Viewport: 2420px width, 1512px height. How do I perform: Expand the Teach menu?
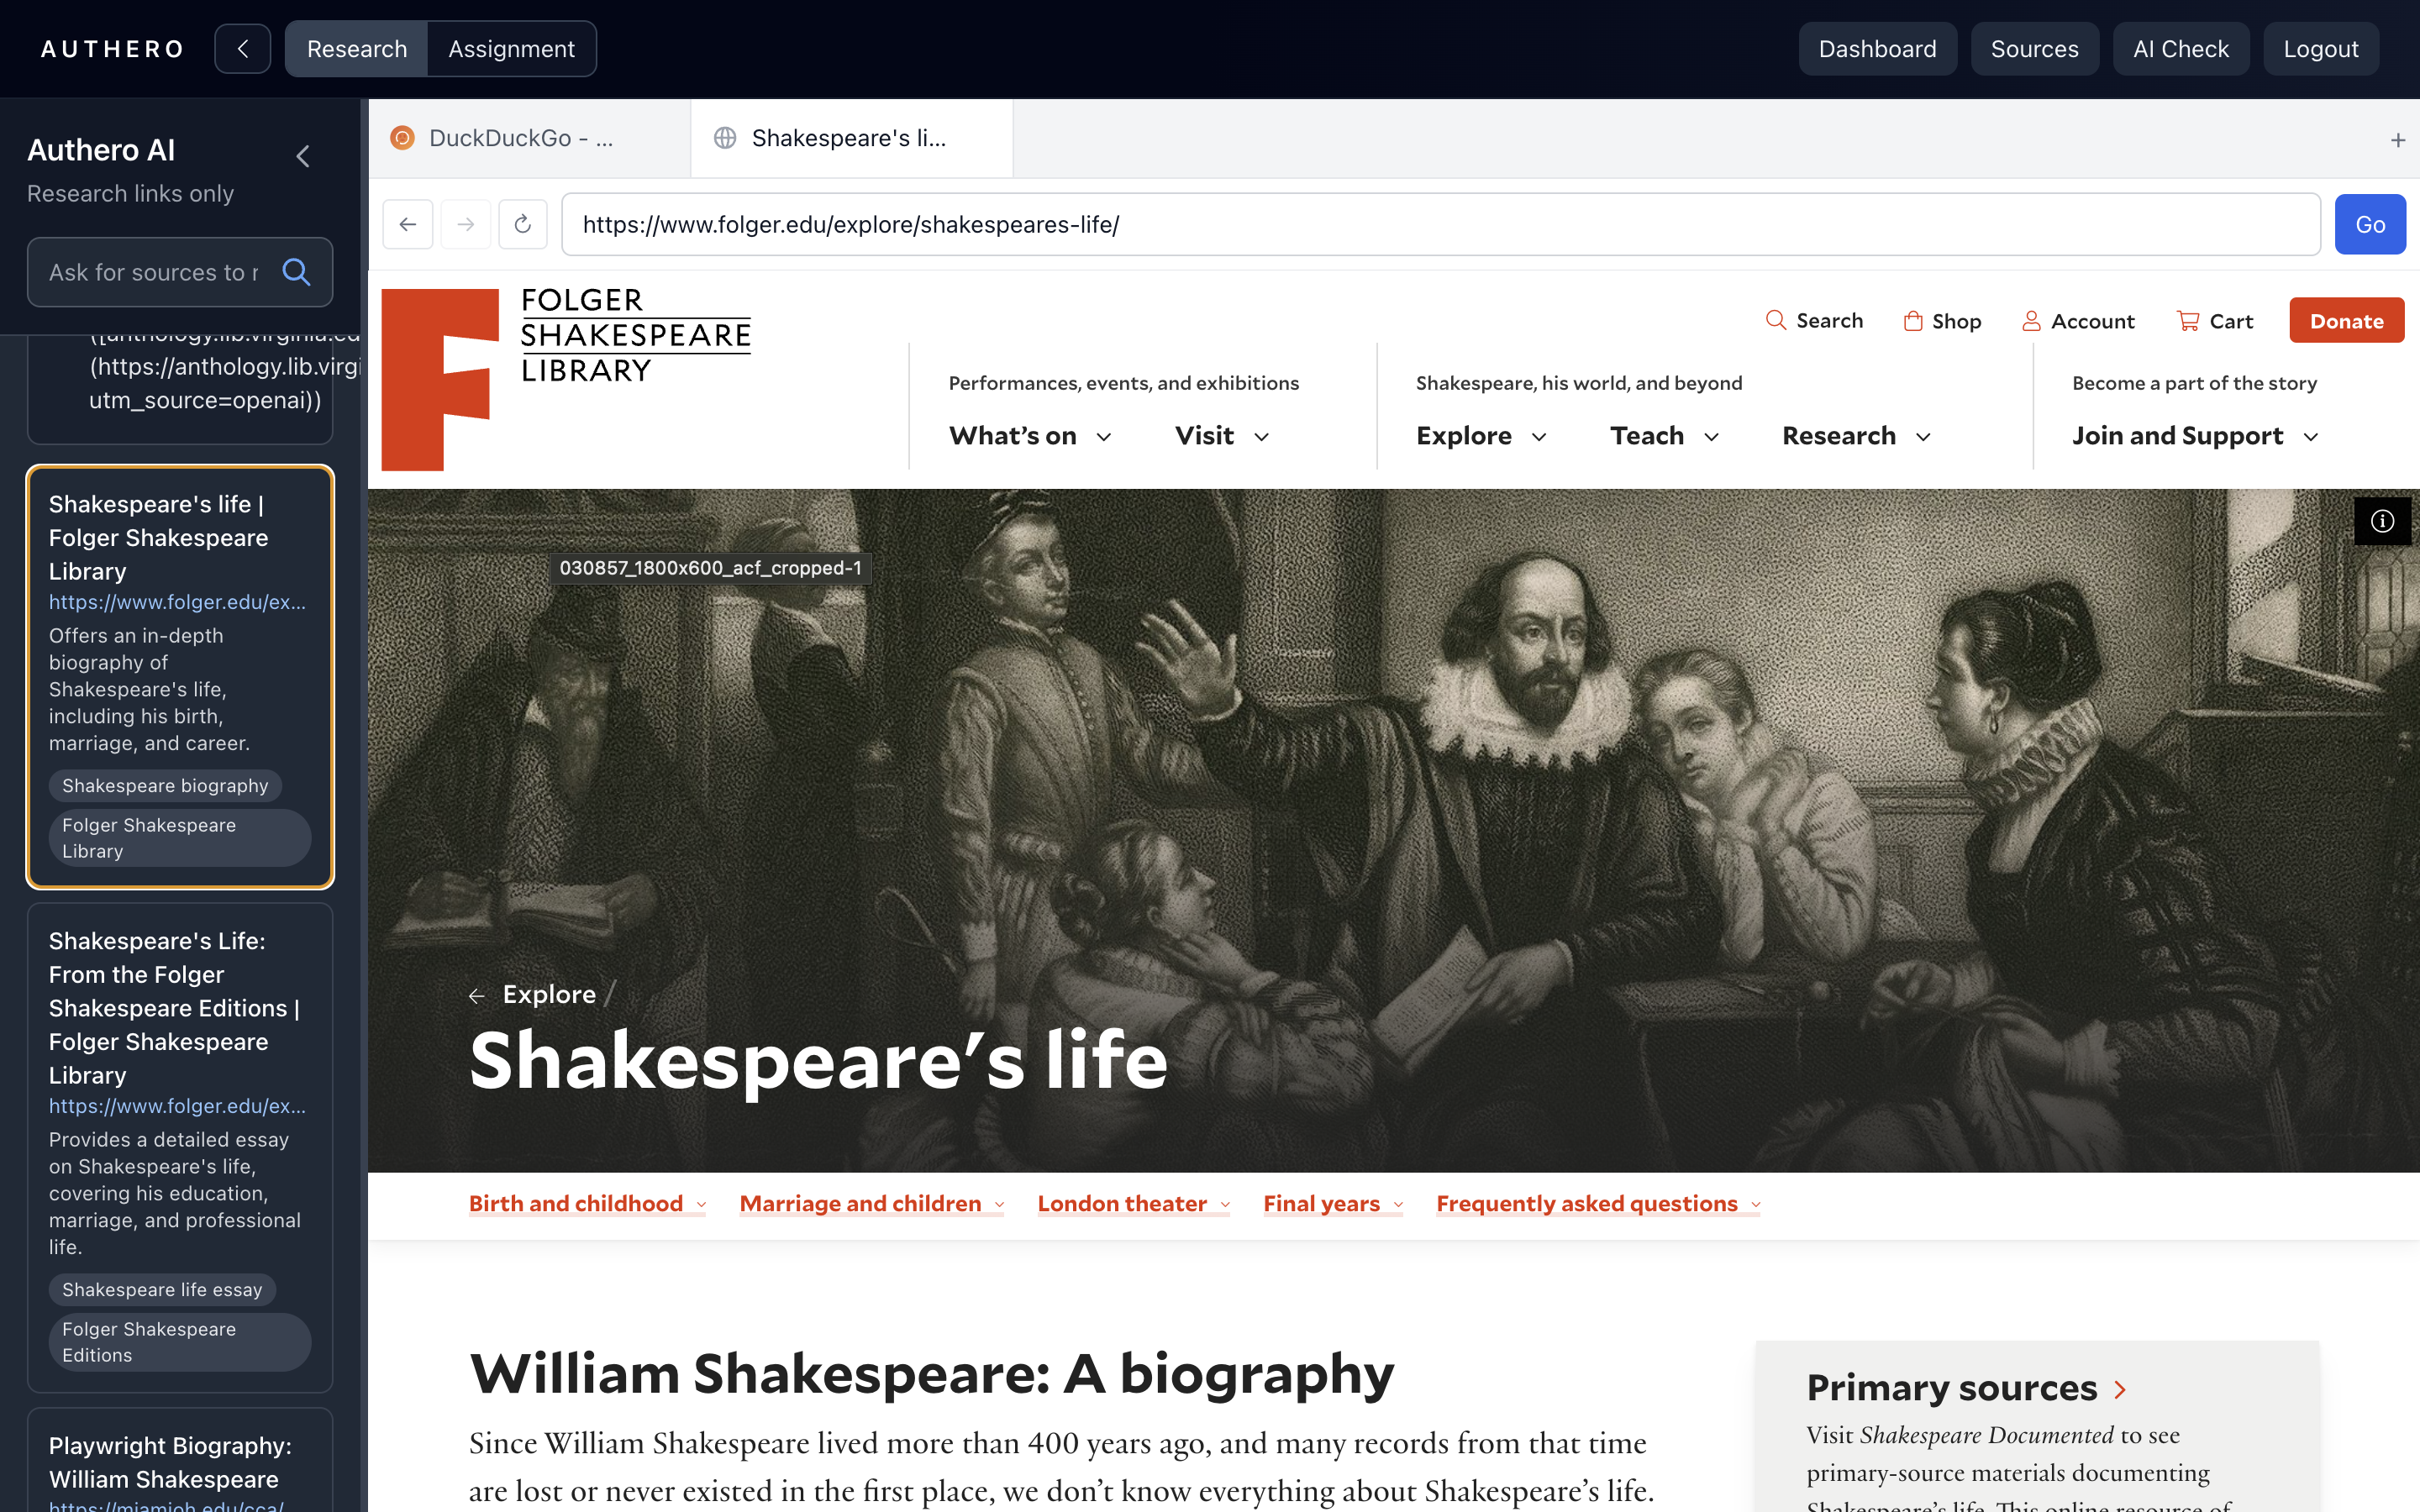point(1664,436)
